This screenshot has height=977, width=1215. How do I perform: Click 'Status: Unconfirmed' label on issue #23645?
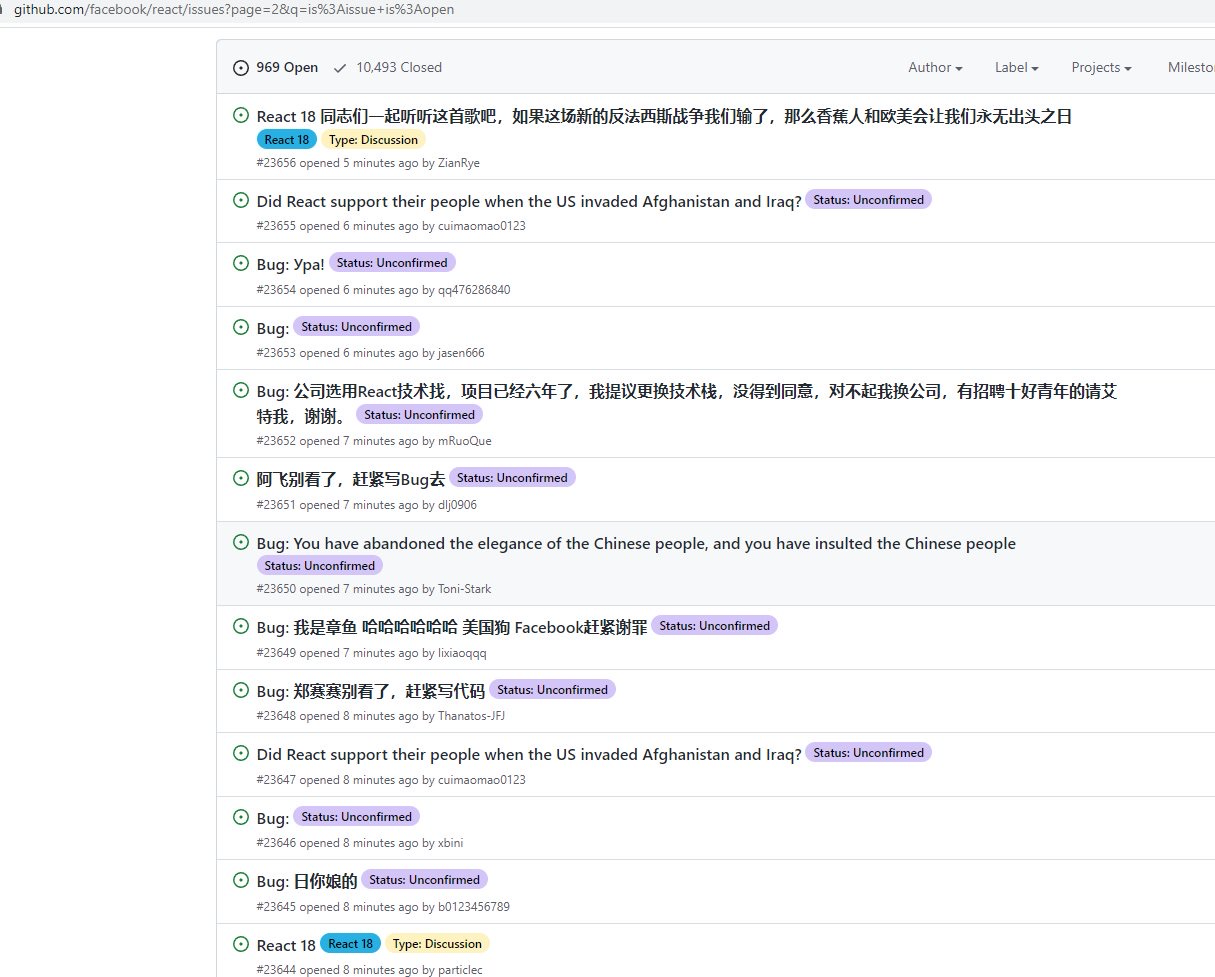click(x=424, y=879)
